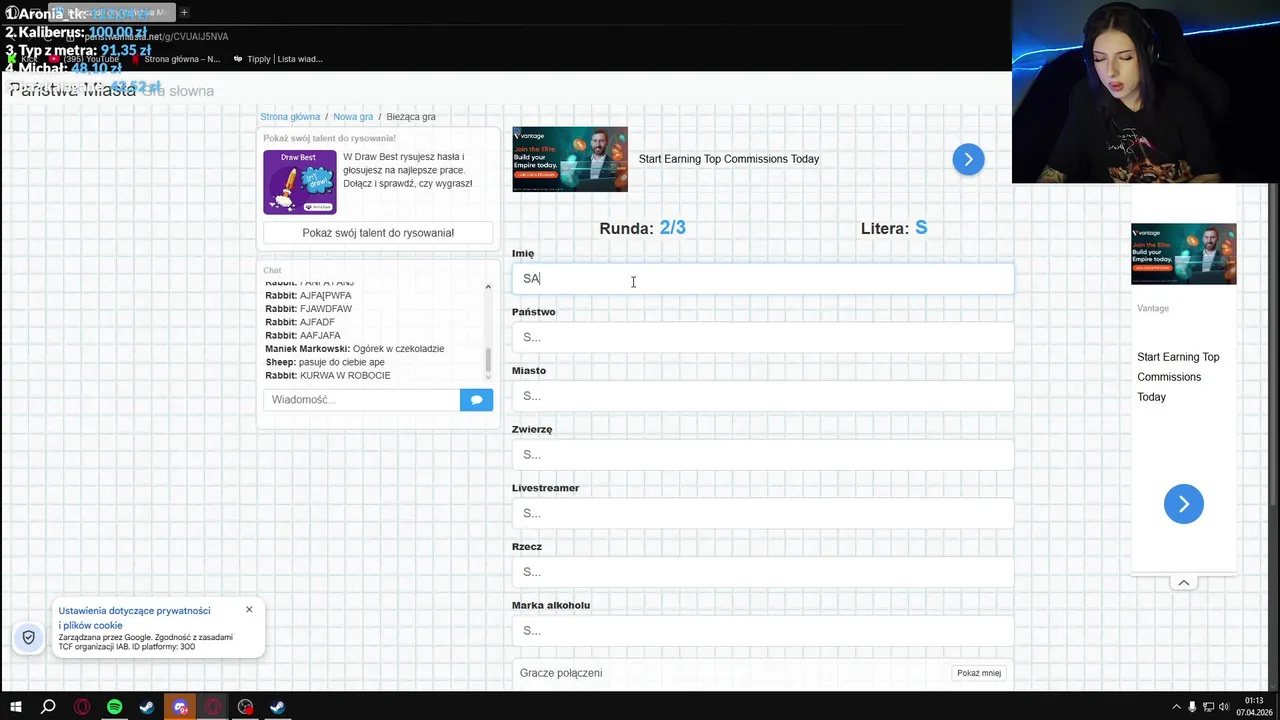Image resolution: width=1280 pixels, height=720 pixels.
Task: Open the privacy shield icon
Action: pyautogui.click(x=28, y=637)
